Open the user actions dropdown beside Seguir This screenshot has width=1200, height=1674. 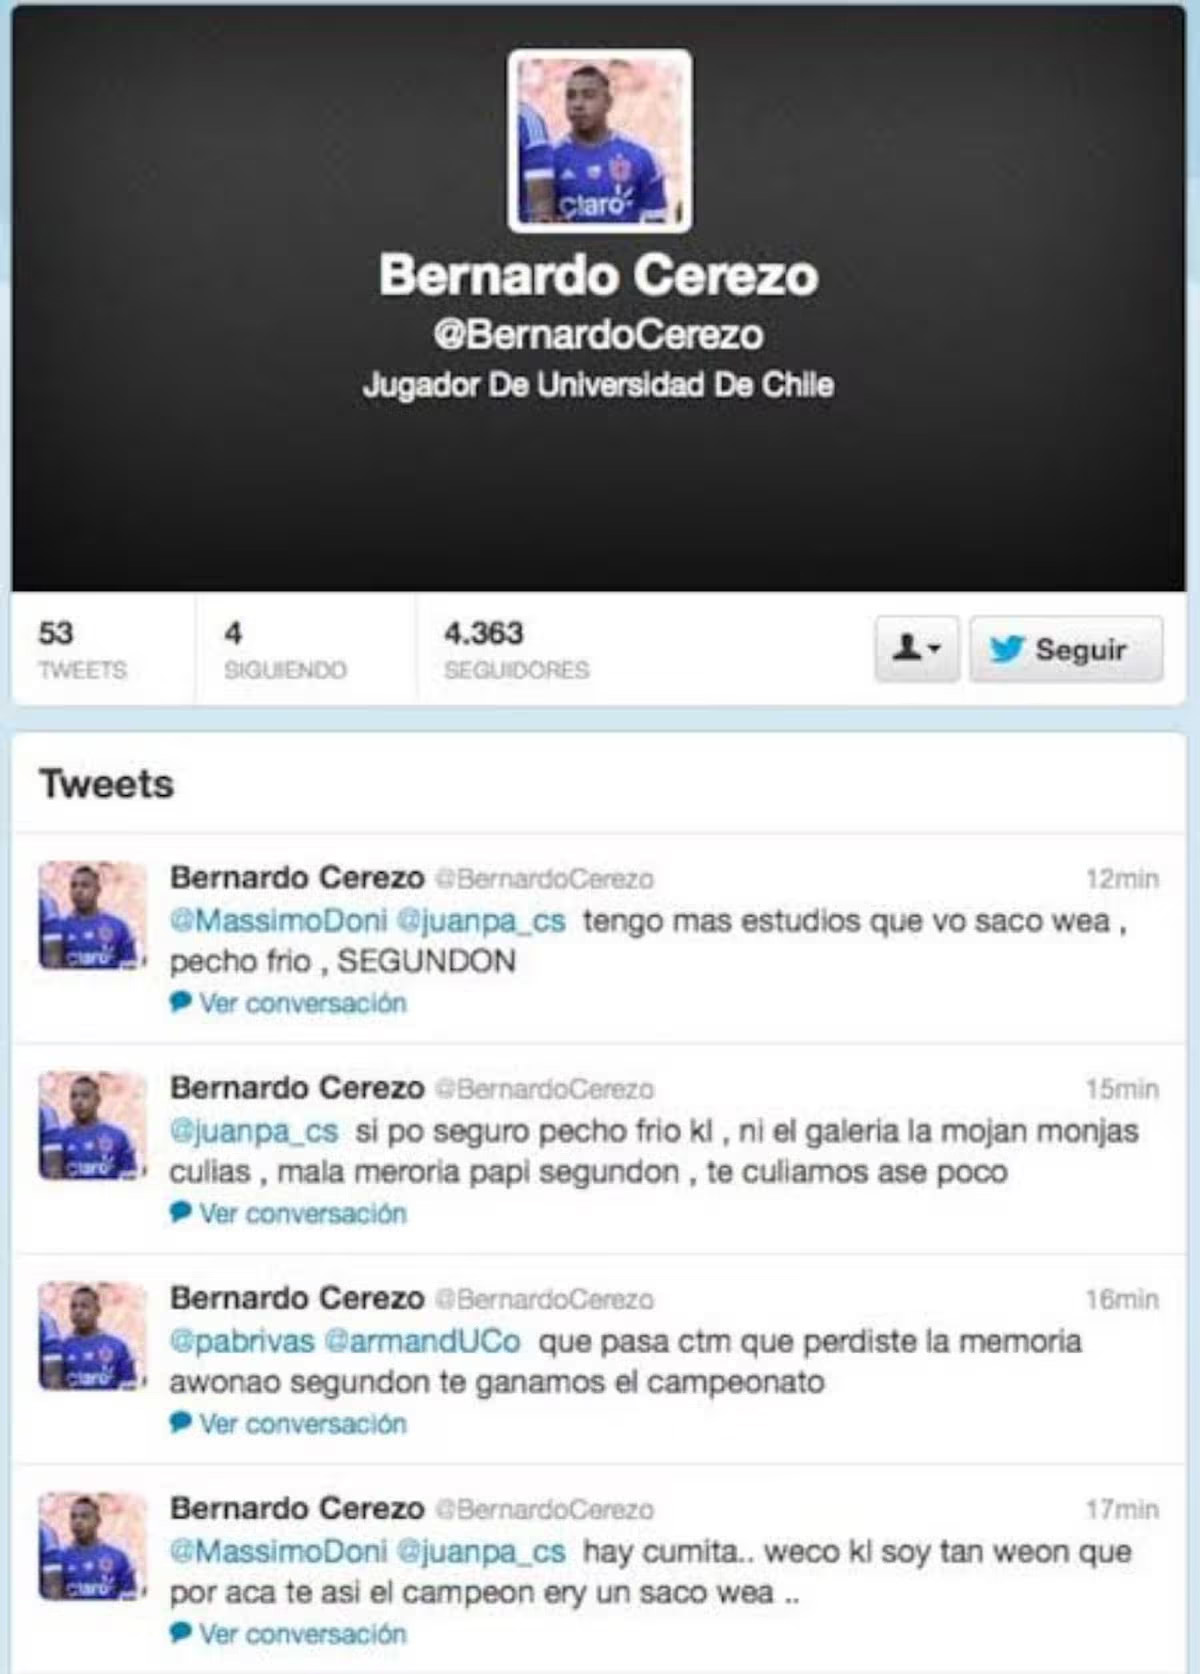pos(916,649)
